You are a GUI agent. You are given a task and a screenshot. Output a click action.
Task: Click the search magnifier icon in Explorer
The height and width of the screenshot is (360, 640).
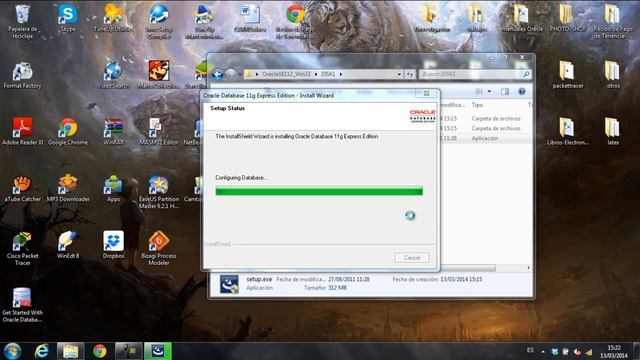[x=526, y=74]
